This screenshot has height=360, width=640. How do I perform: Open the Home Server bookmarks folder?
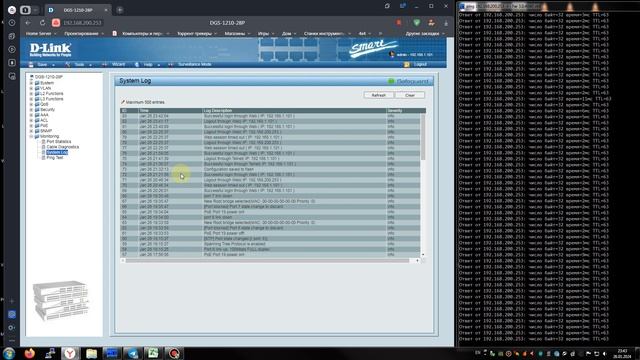click(x=40, y=33)
